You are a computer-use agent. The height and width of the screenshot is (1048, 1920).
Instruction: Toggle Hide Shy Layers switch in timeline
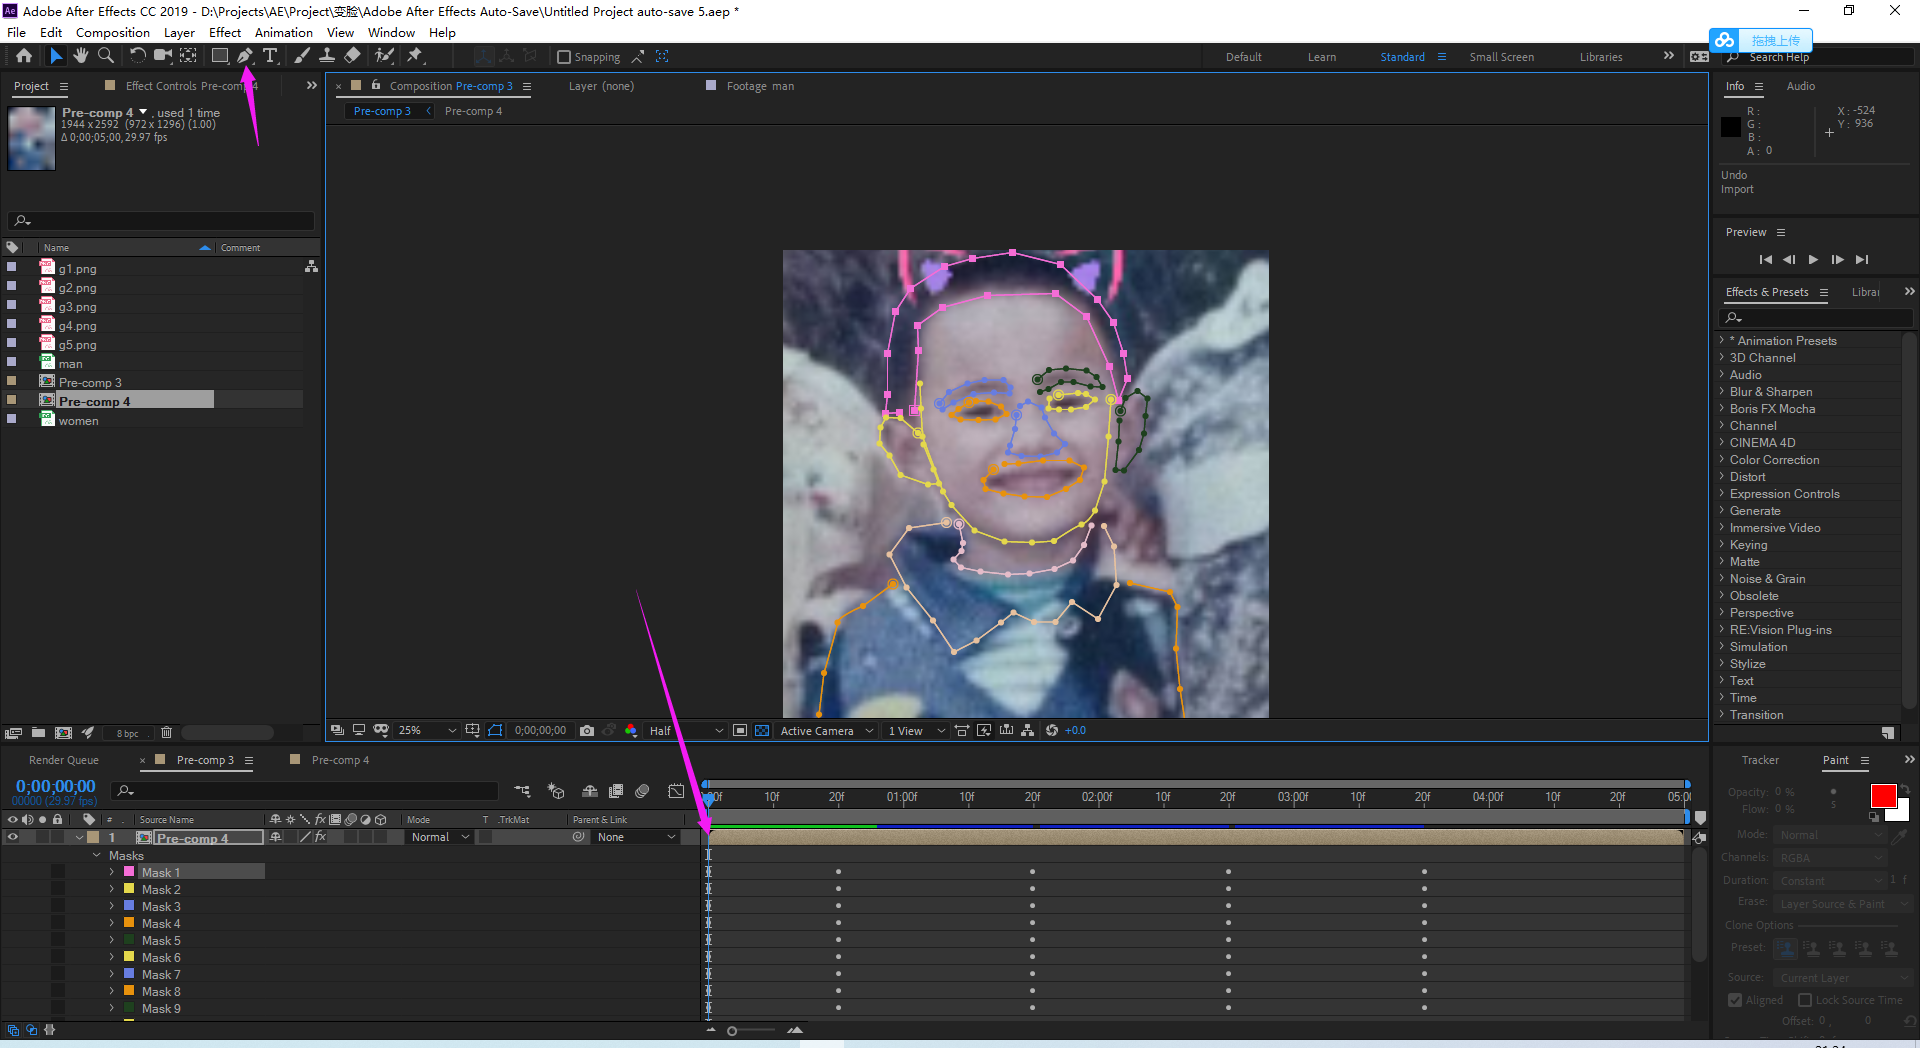[x=590, y=791]
